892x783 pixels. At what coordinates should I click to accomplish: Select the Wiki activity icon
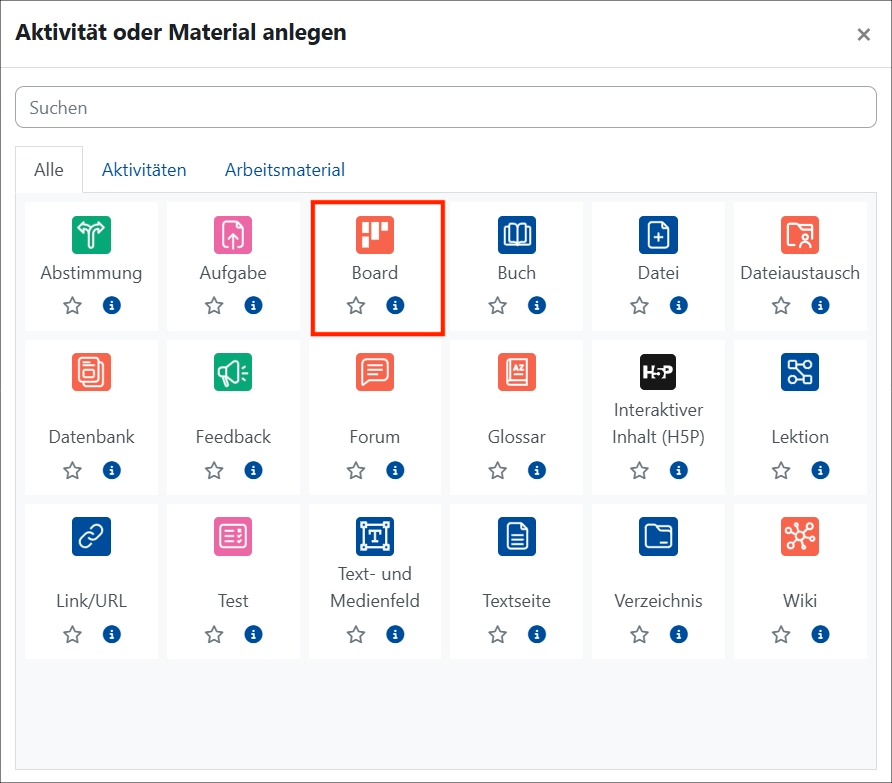[800, 537]
